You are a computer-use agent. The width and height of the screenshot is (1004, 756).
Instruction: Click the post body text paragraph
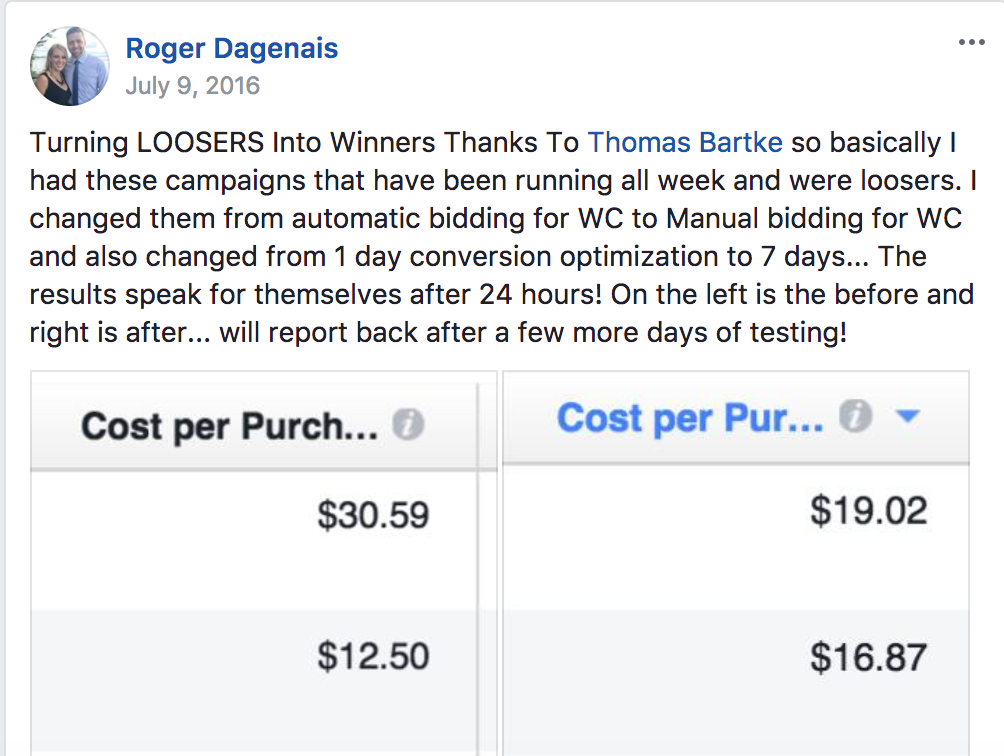click(503, 237)
